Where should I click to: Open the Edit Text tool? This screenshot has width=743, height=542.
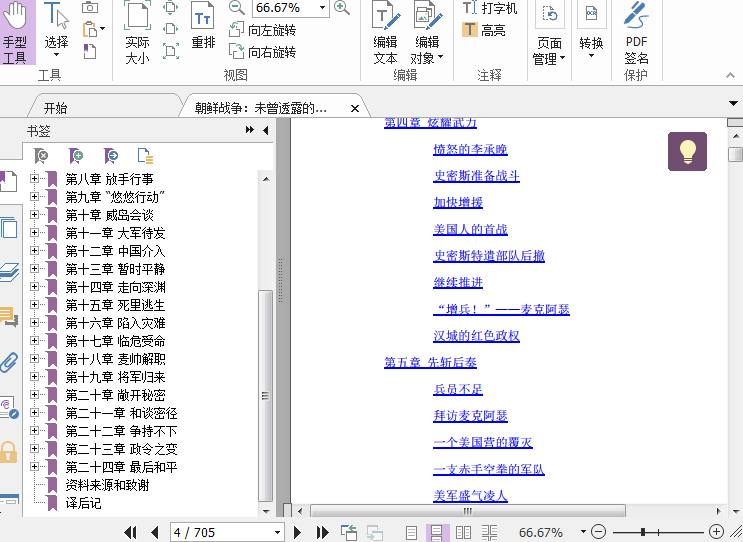click(x=385, y=32)
